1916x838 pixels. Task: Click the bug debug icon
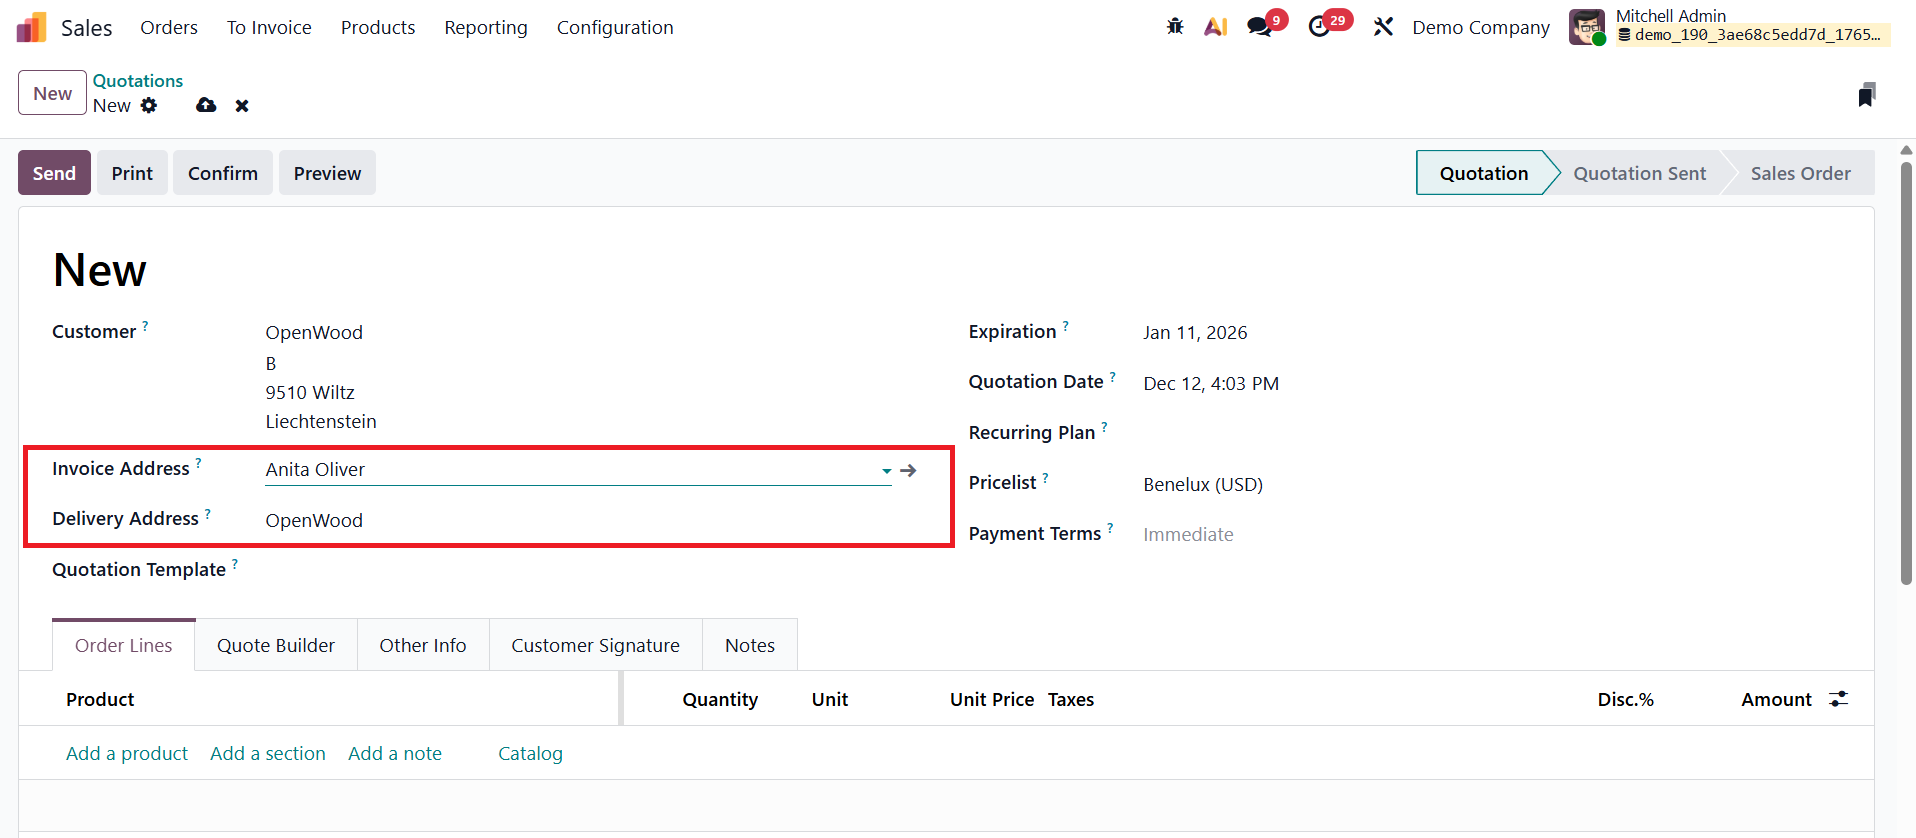(1175, 27)
